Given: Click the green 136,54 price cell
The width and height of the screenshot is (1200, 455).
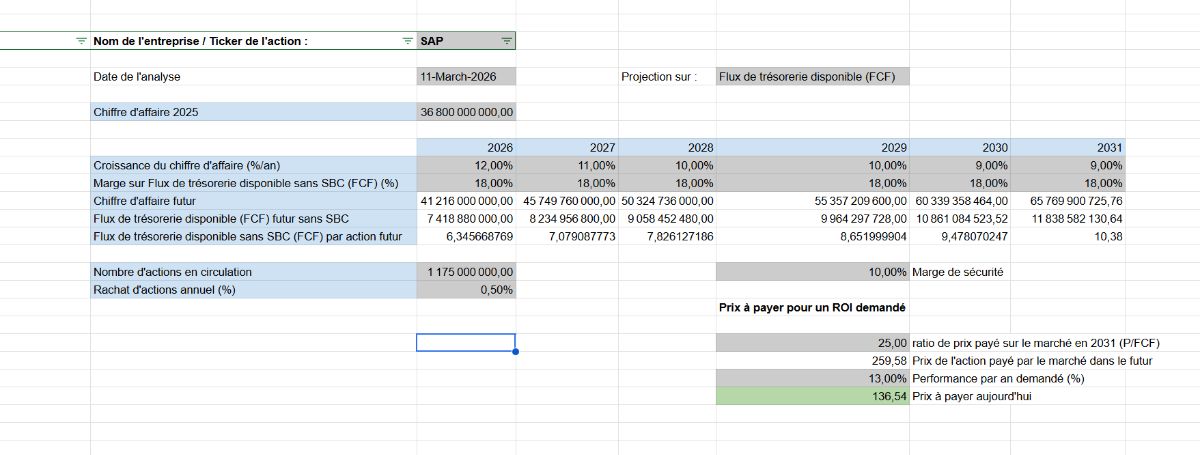Looking at the screenshot, I should tap(813, 397).
